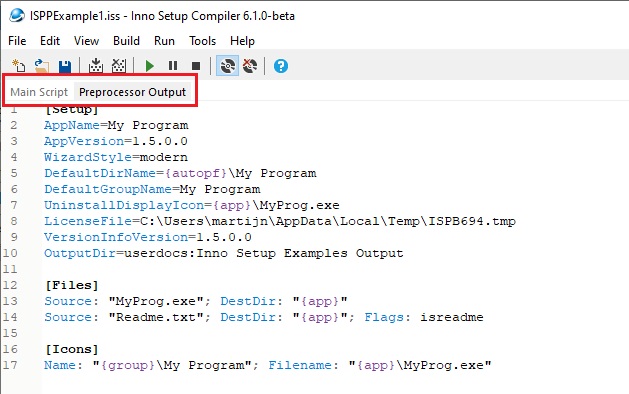The image size is (629, 394).
Task: Click line number 13 in gutter
Action: point(10,301)
